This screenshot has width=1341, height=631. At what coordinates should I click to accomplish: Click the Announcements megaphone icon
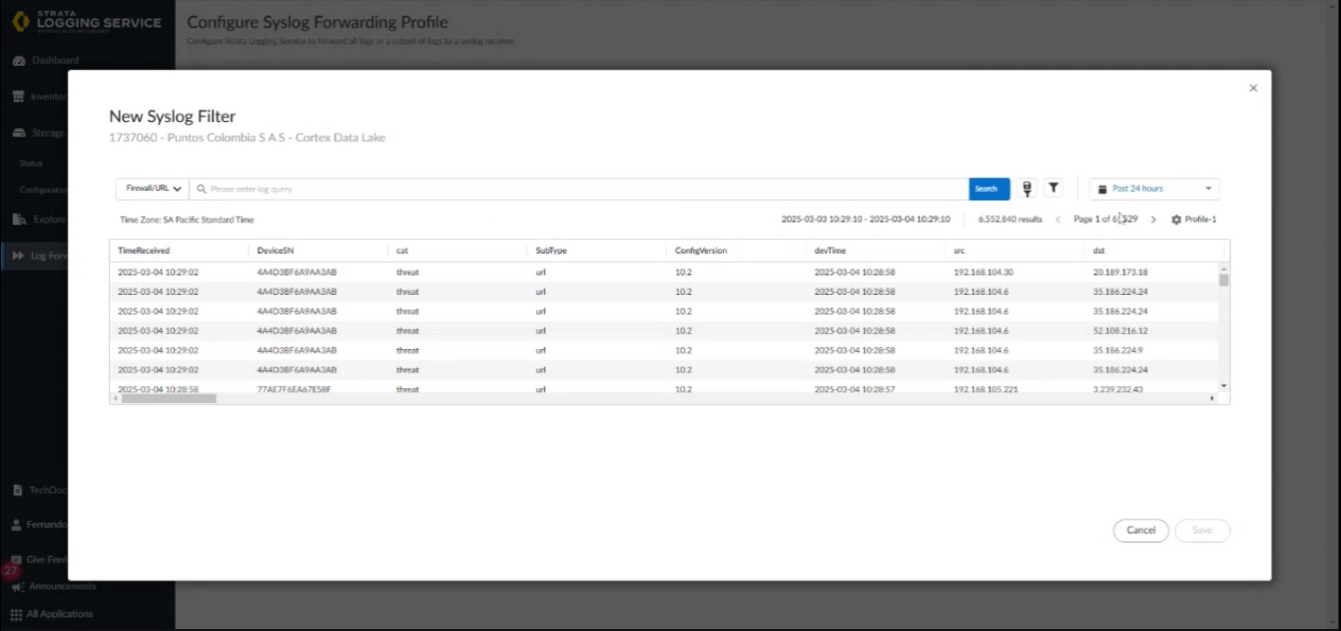[x=18, y=587]
